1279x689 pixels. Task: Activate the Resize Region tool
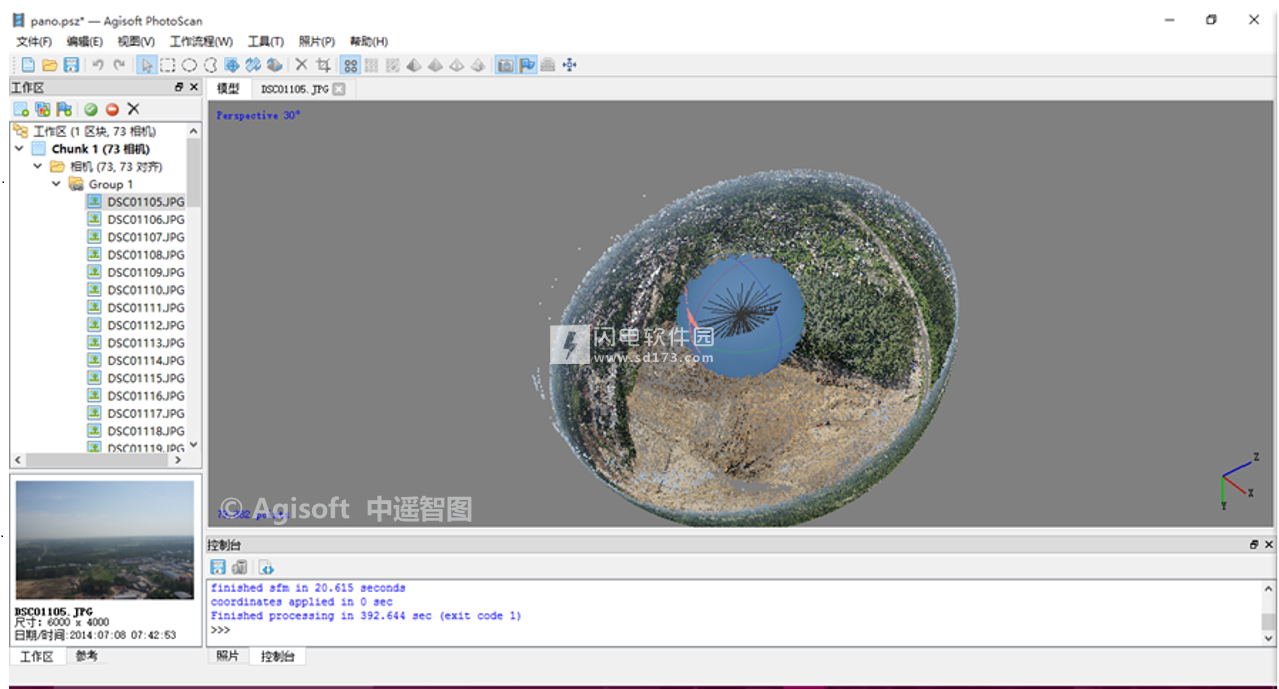pos(253,65)
